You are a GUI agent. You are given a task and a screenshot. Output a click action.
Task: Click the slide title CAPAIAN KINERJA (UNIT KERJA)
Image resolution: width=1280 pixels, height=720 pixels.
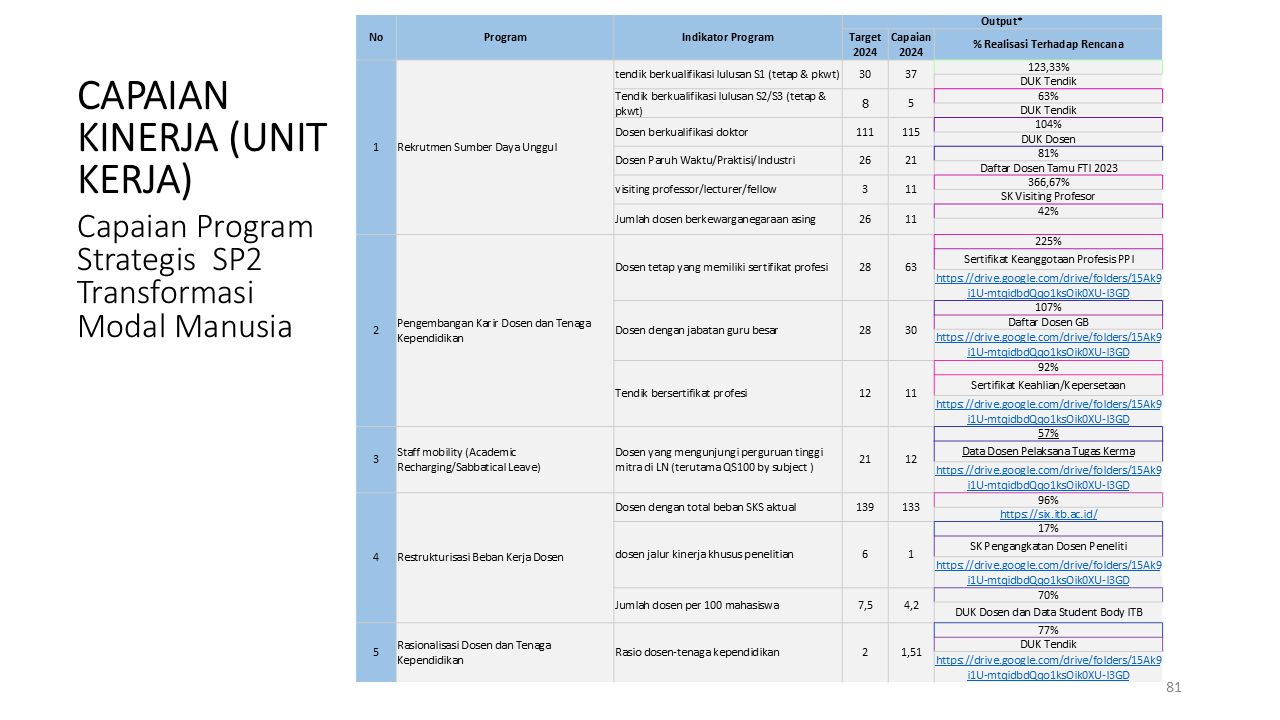click(201, 136)
